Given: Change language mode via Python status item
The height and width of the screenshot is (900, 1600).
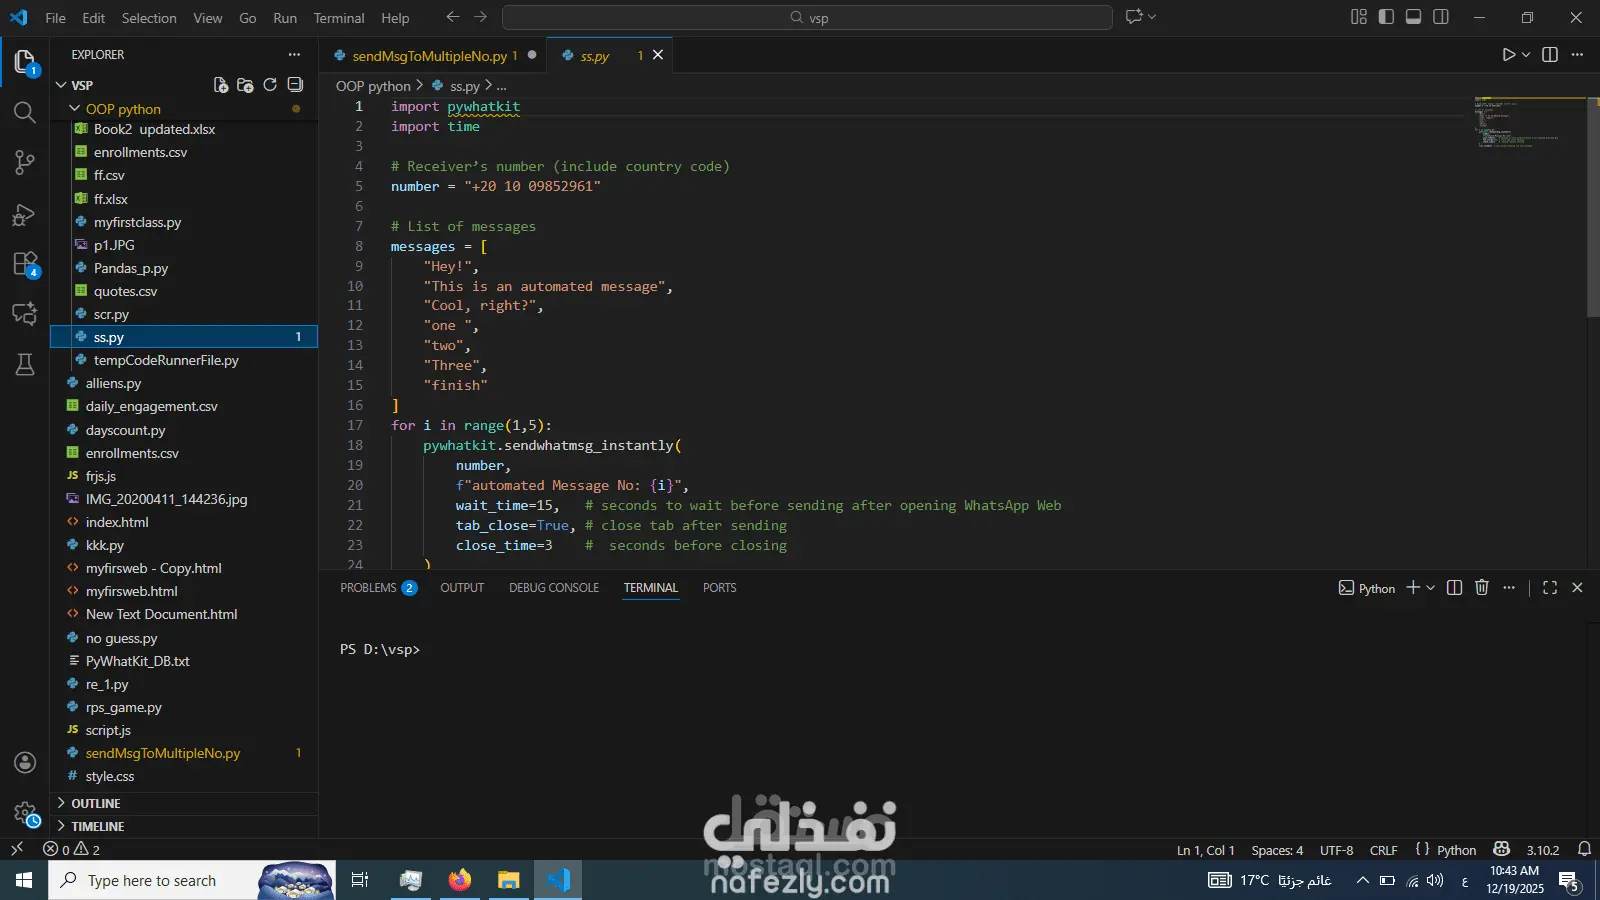Looking at the screenshot, I should (x=1456, y=850).
